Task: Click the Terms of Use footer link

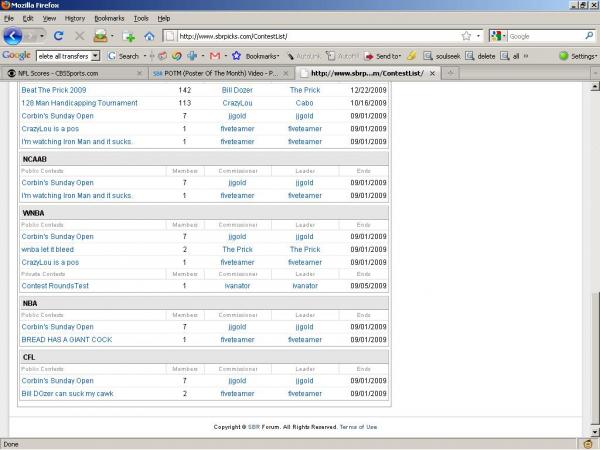Action: click(x=358, y=427)
